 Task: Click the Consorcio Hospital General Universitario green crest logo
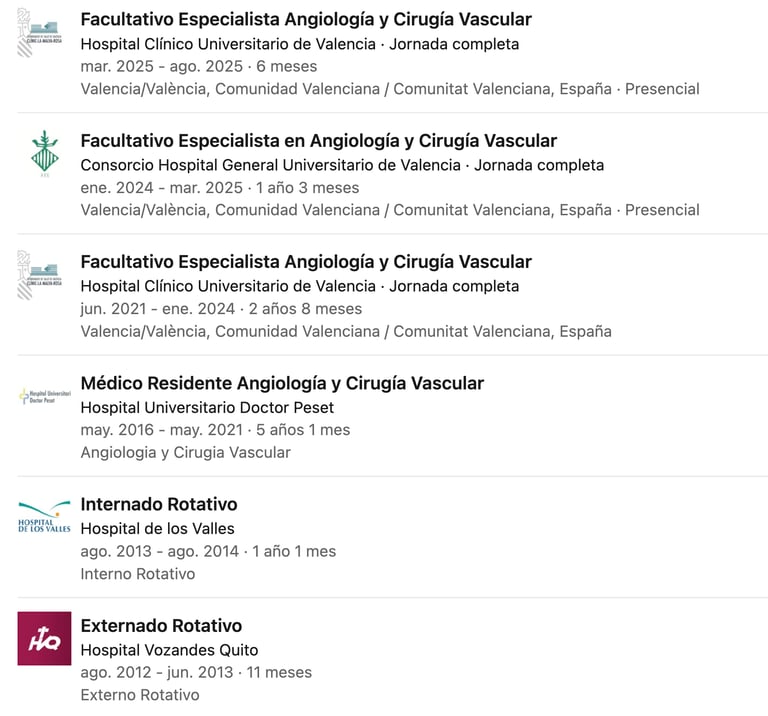[x=44, y=154]
